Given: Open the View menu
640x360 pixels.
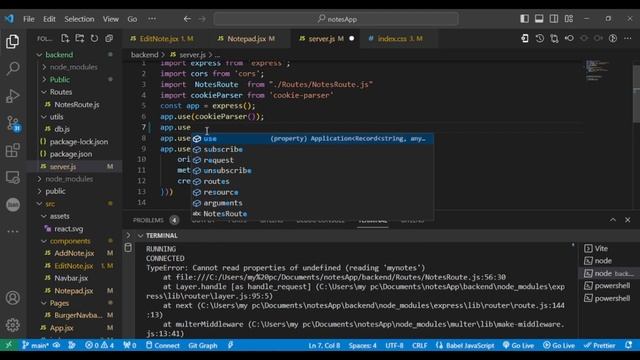Looking at the screenshot, I should [x=111, y=19].
